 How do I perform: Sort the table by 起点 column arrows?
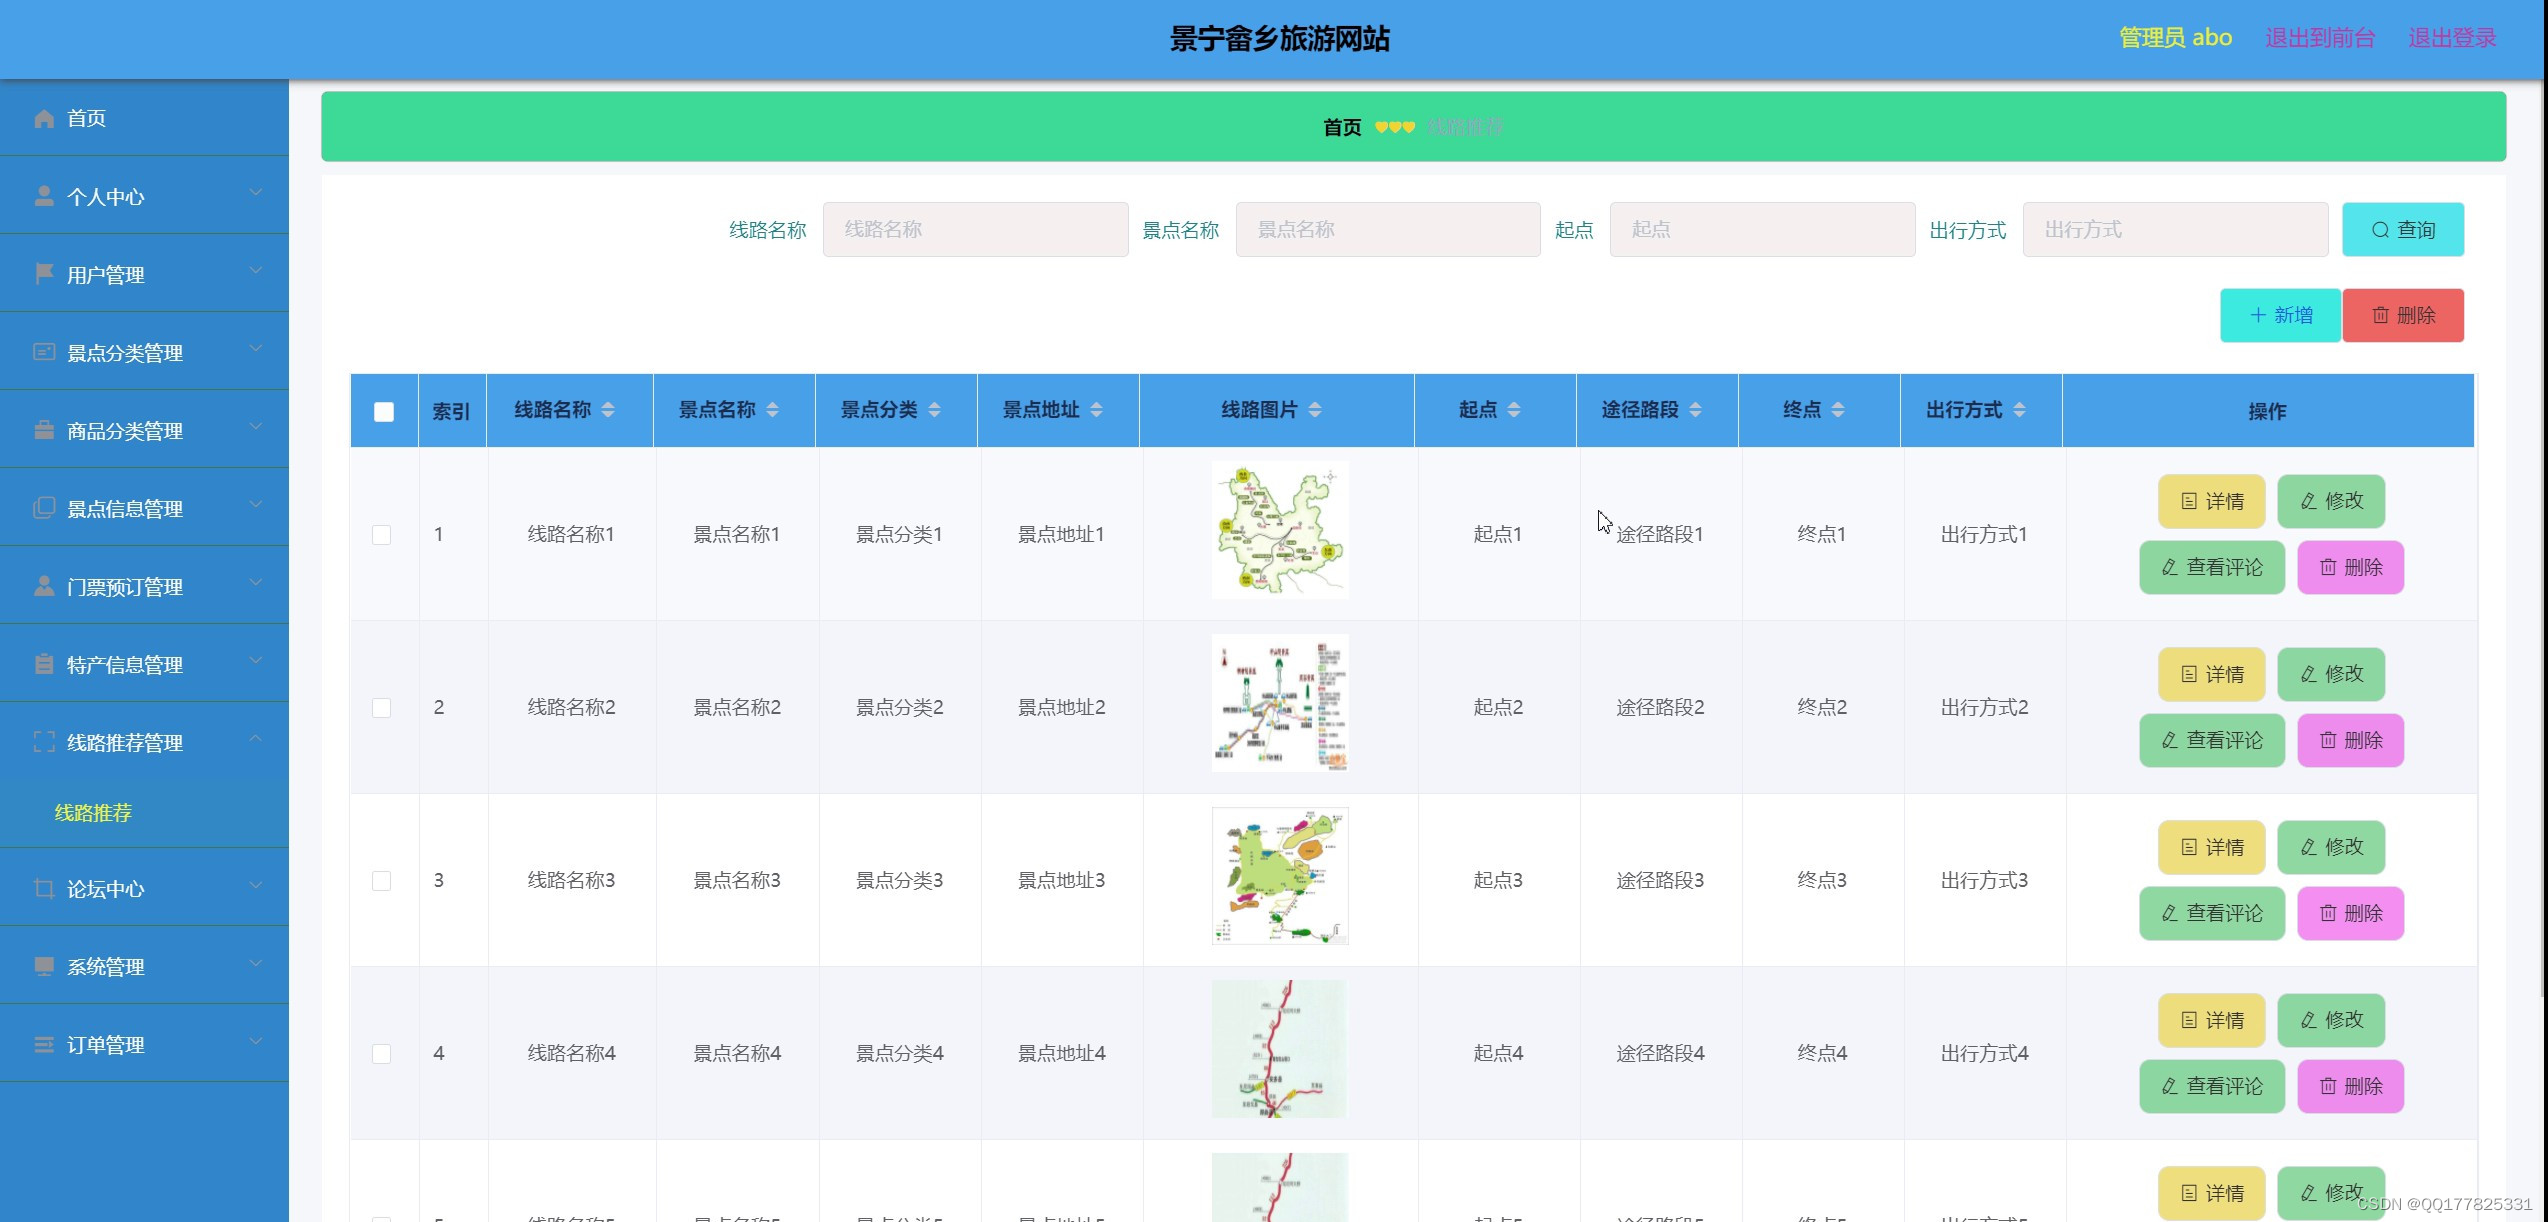(x=1514, y=410)
